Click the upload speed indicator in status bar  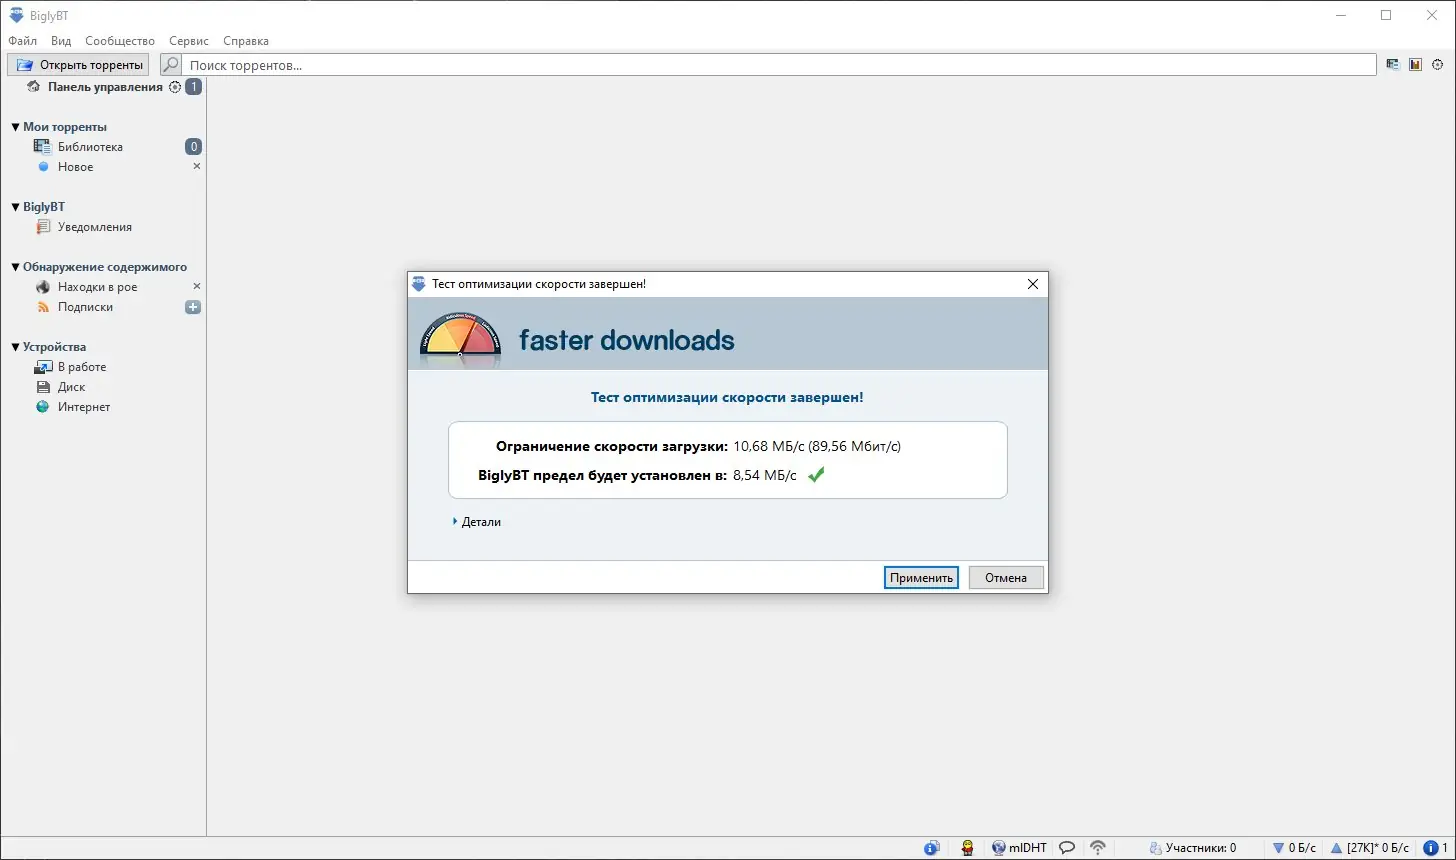click(x=1369, y=848)
